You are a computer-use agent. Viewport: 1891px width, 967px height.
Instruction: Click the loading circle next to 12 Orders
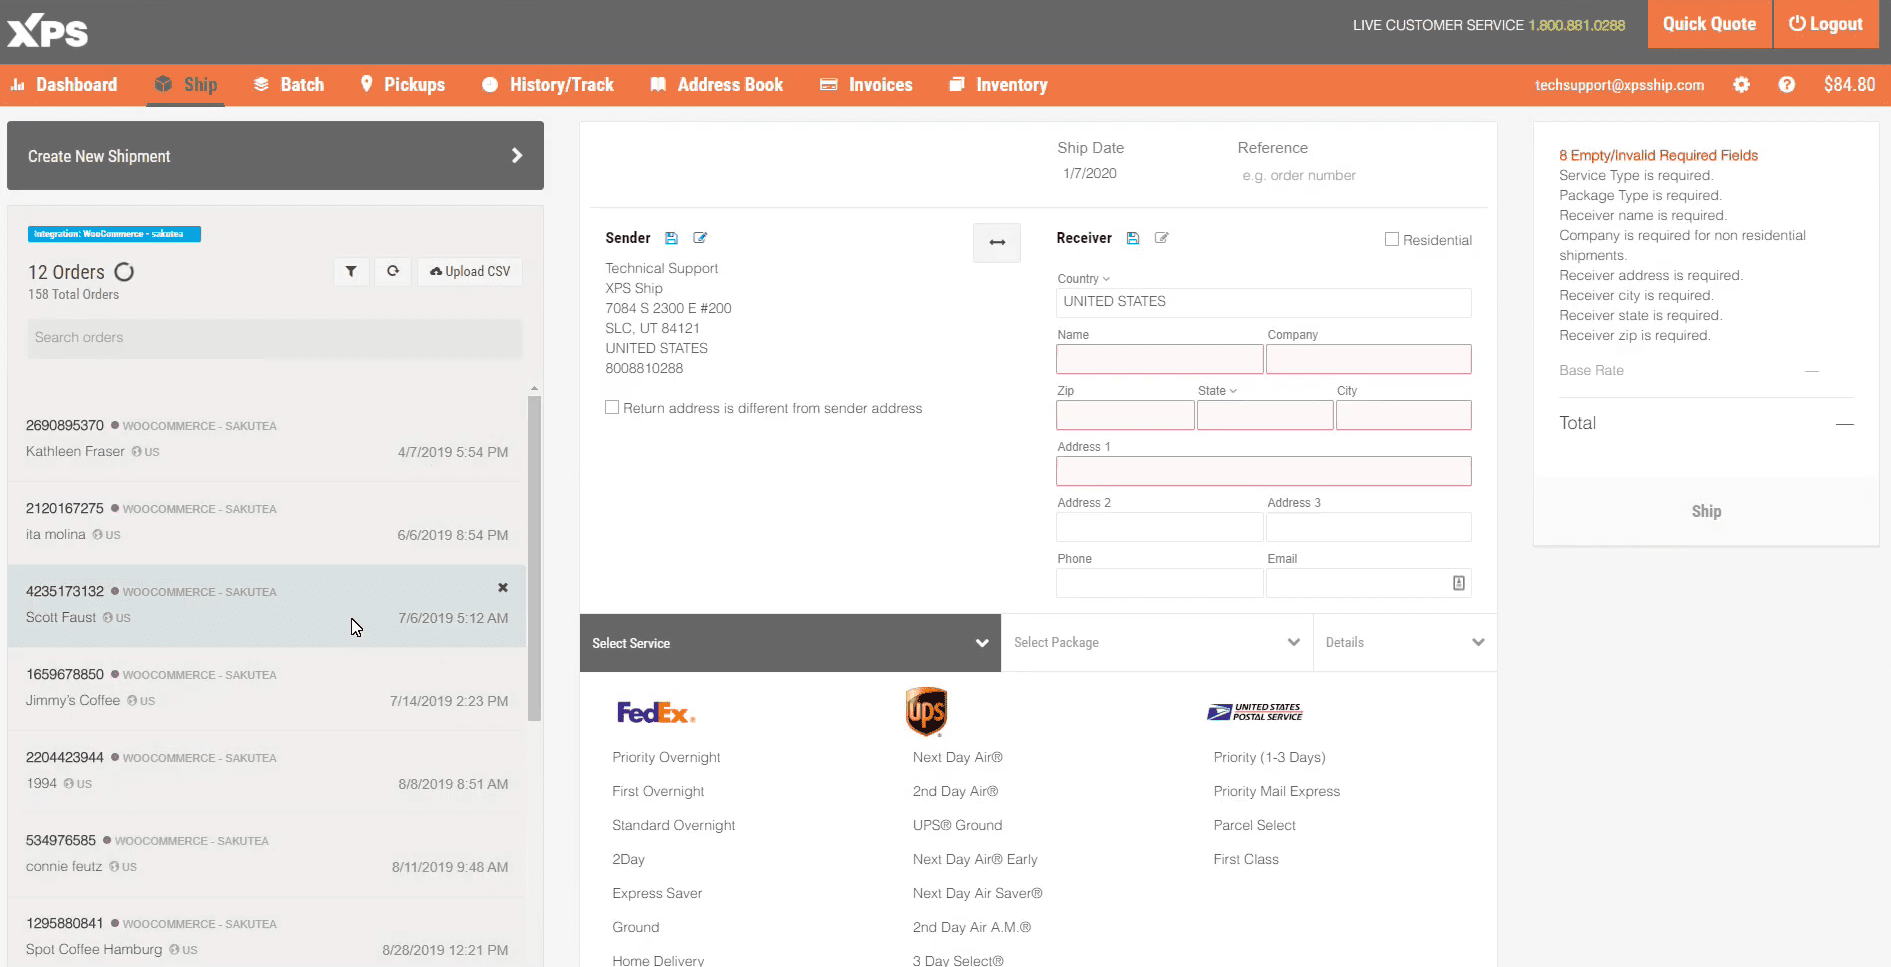(124, 272)
